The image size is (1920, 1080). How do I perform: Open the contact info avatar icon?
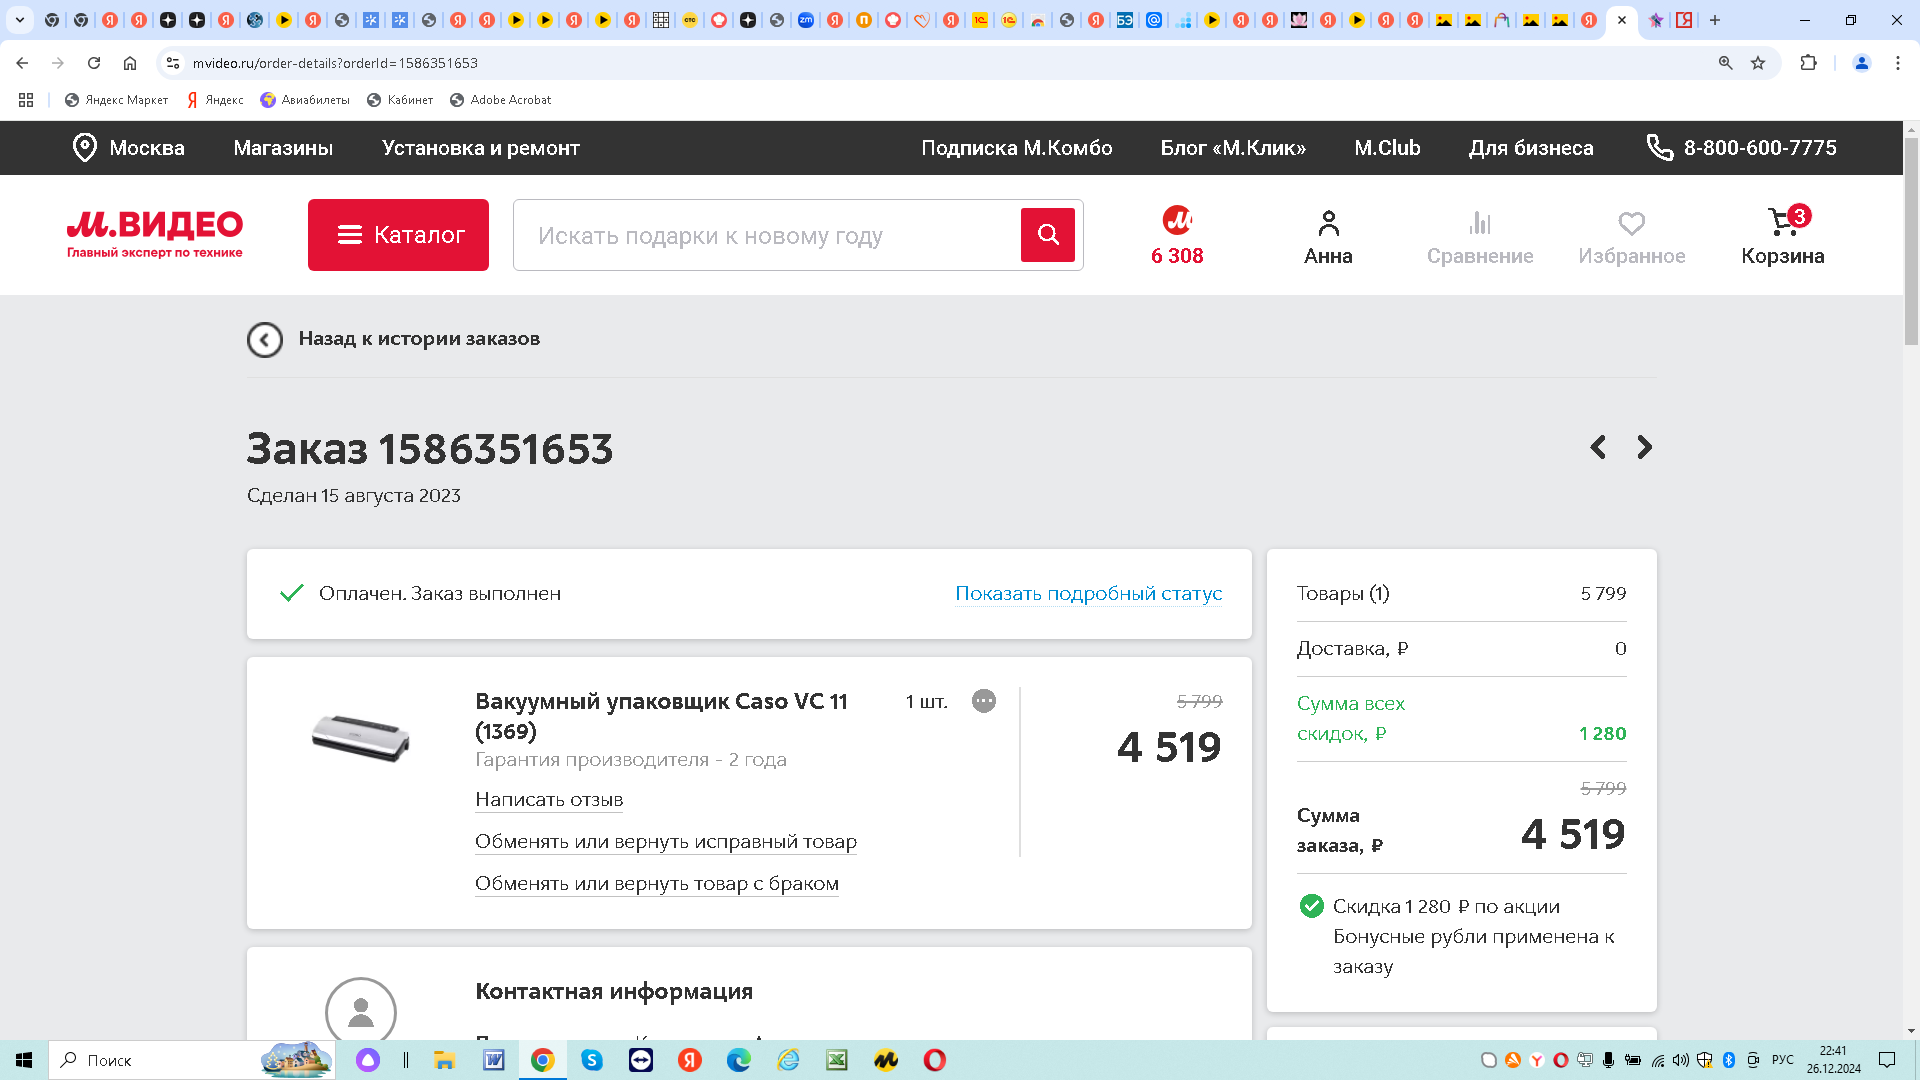point(361,1010)
